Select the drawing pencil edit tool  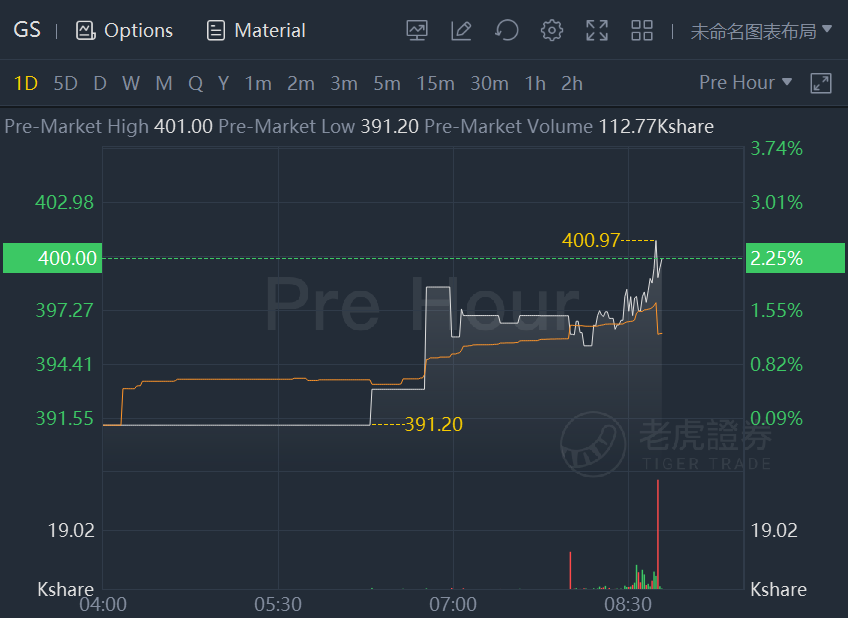coord(461,30)
